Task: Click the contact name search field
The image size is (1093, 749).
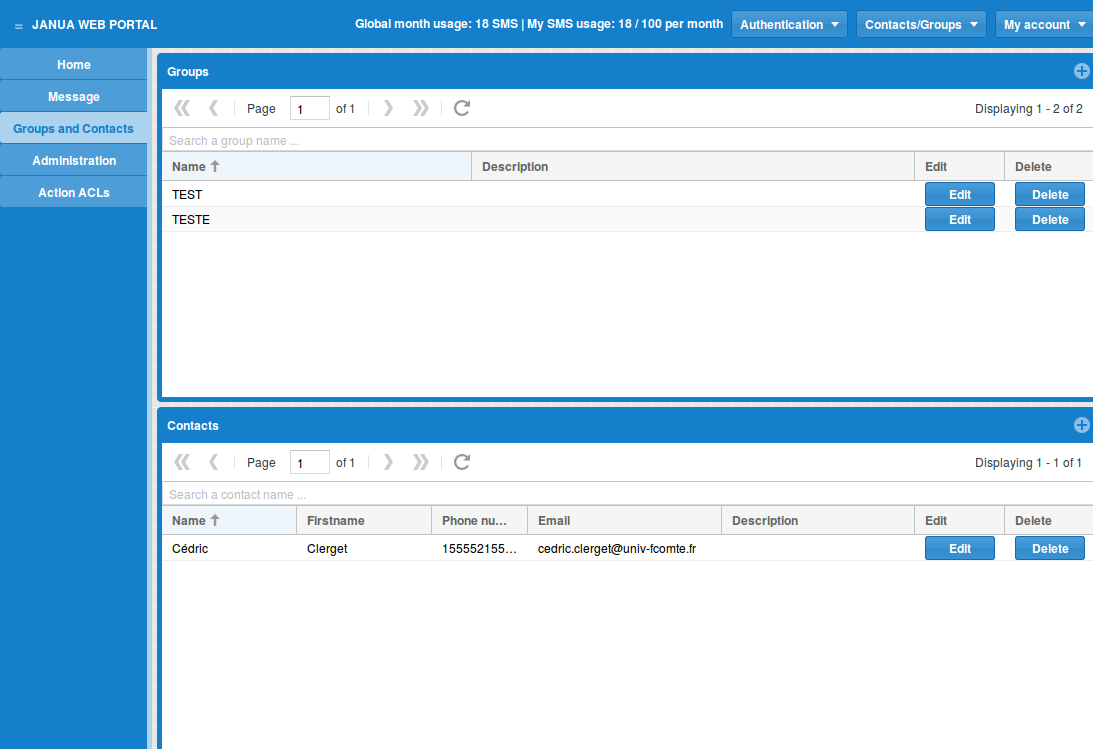Action: coord(627,494)
